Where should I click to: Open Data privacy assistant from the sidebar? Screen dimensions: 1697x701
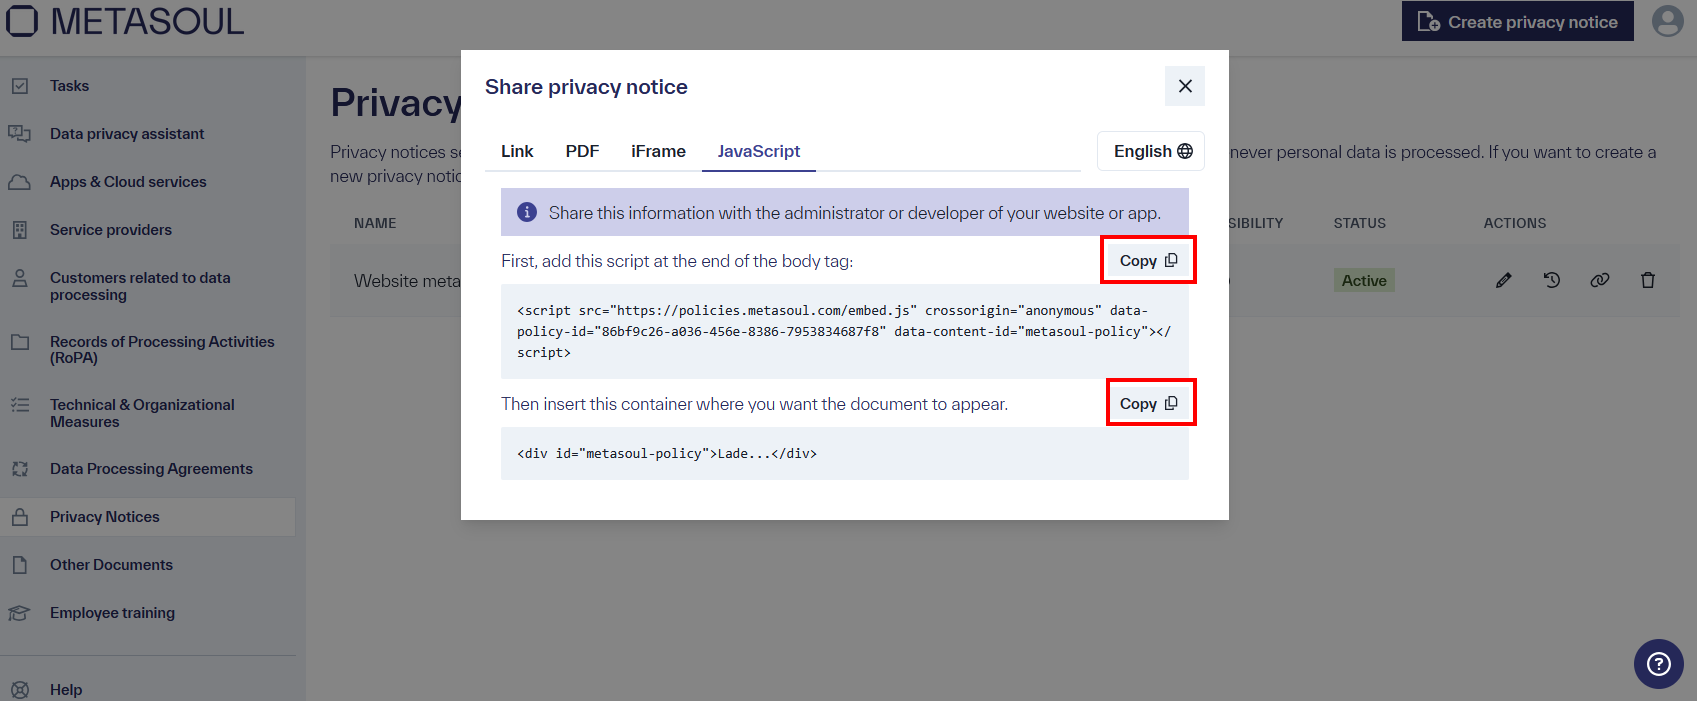coord(20,133)
